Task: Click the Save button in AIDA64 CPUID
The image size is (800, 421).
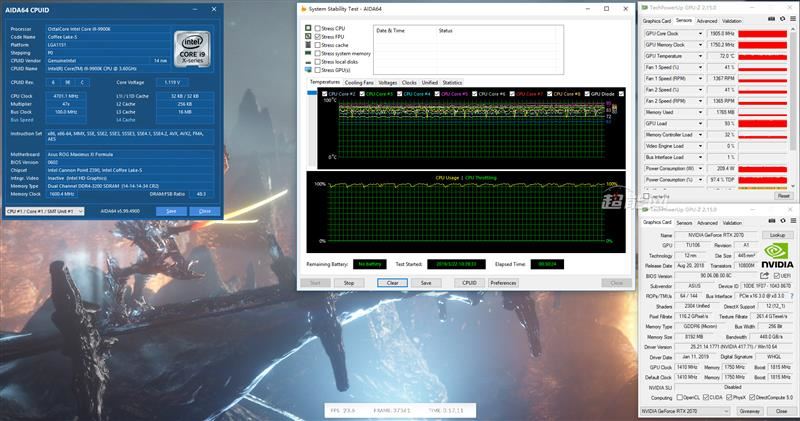Action: point(171,211)
